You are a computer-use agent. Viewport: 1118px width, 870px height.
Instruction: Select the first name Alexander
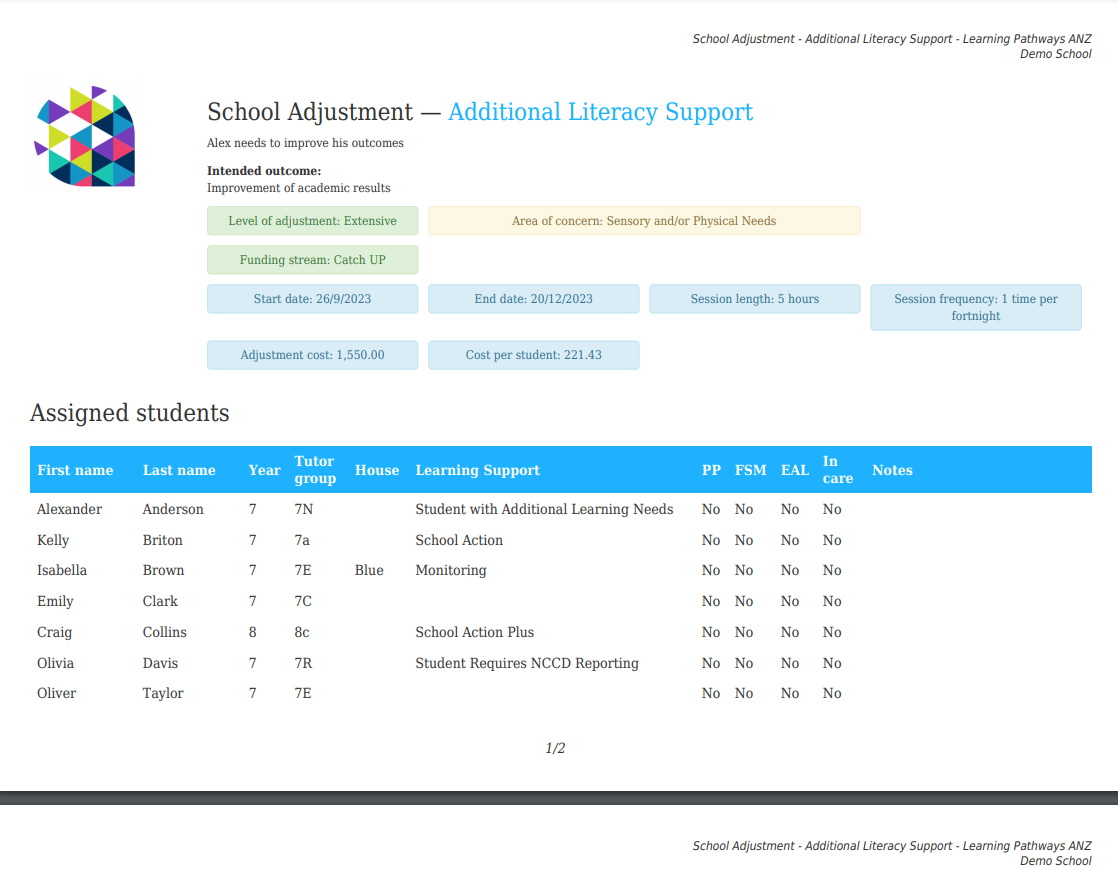point(70,509)
